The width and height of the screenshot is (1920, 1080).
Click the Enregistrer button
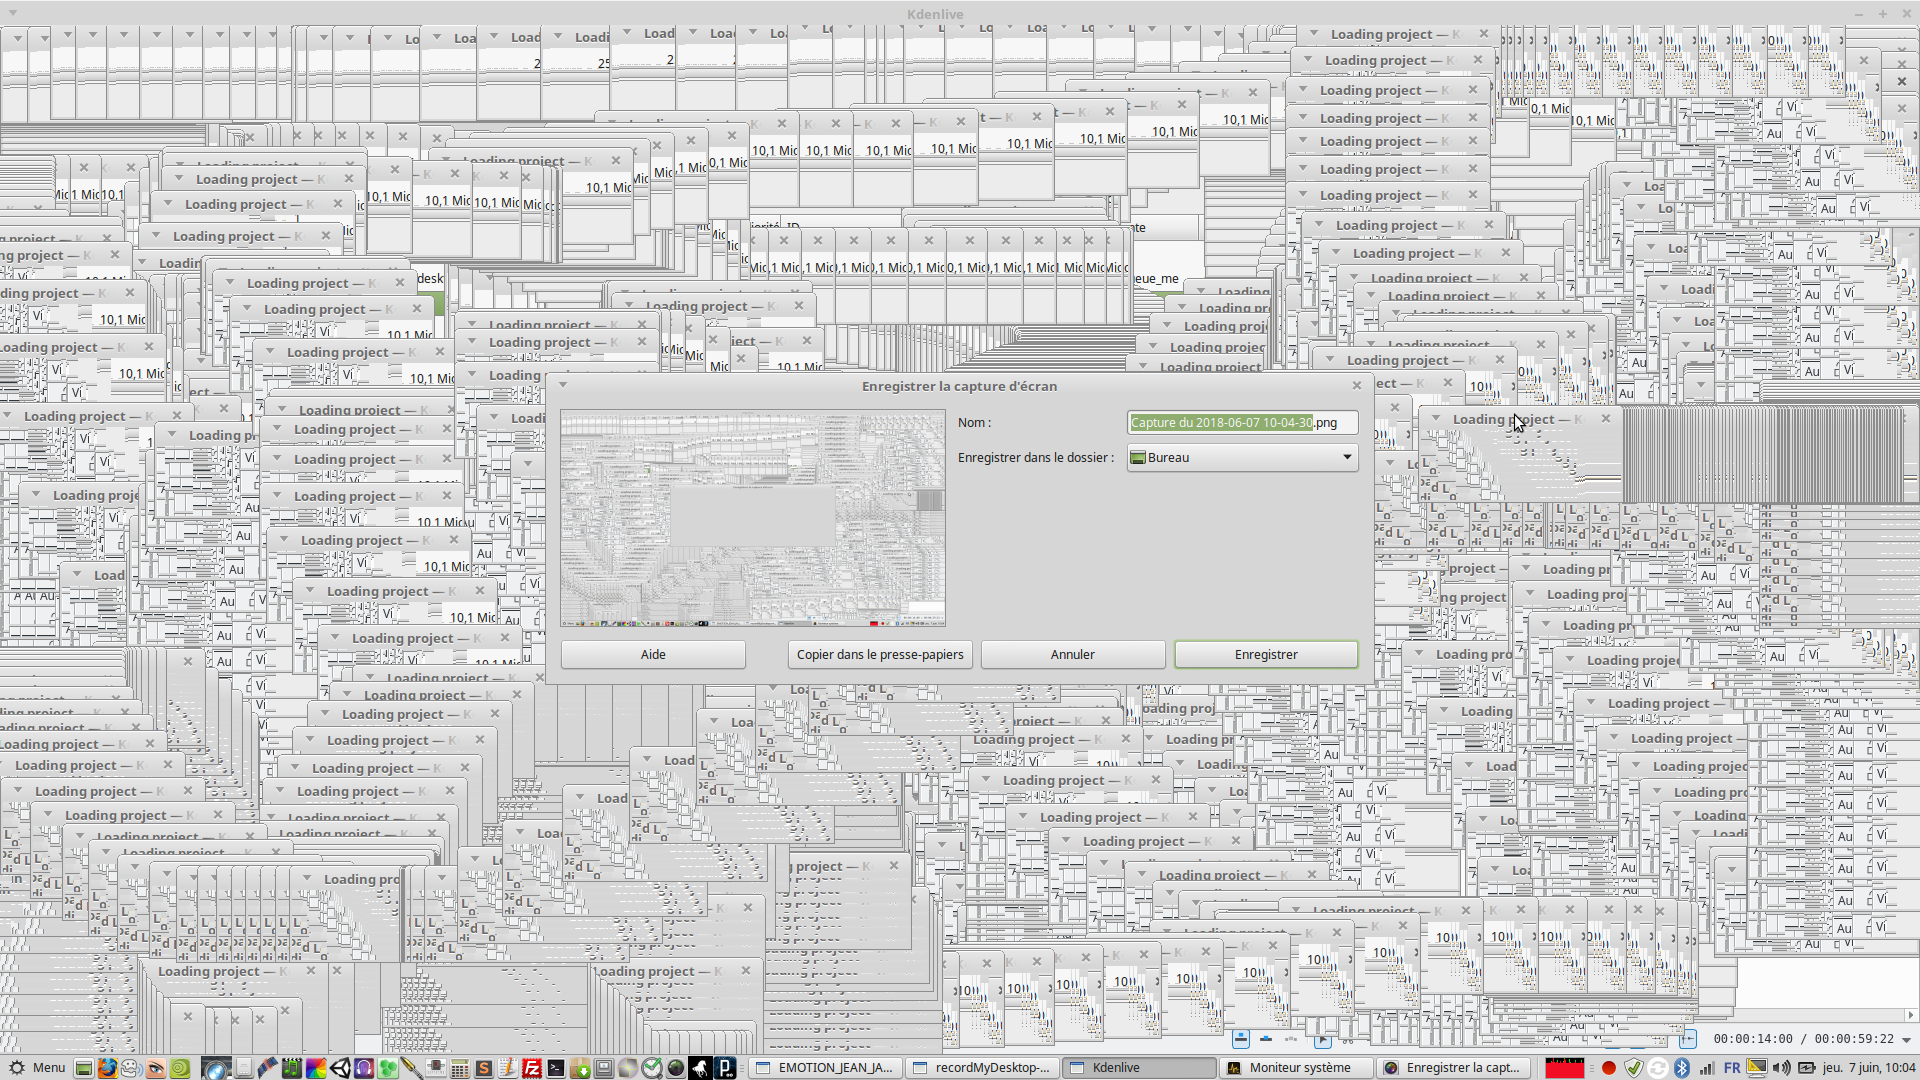tap(1265, 655)
